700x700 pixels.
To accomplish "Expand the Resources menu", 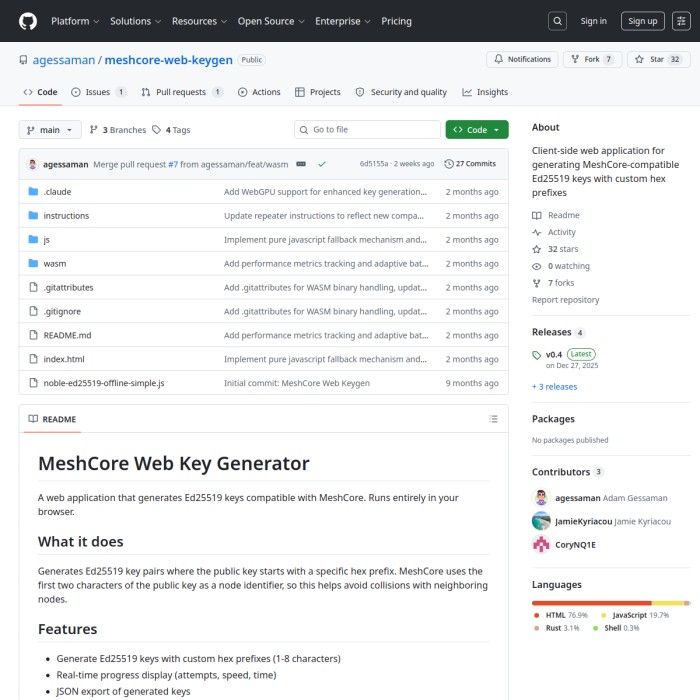I will click(x=199, y=21).
